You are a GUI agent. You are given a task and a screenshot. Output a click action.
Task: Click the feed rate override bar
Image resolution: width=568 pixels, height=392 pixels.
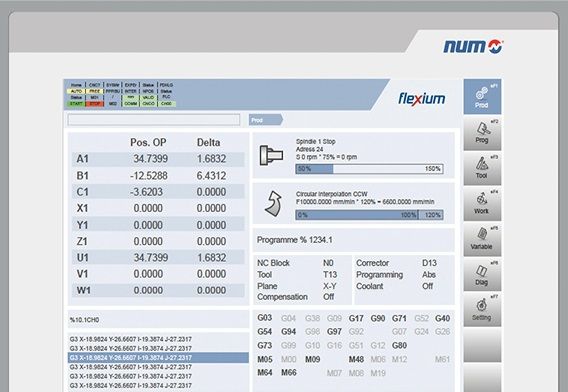[x=369, y=215]
